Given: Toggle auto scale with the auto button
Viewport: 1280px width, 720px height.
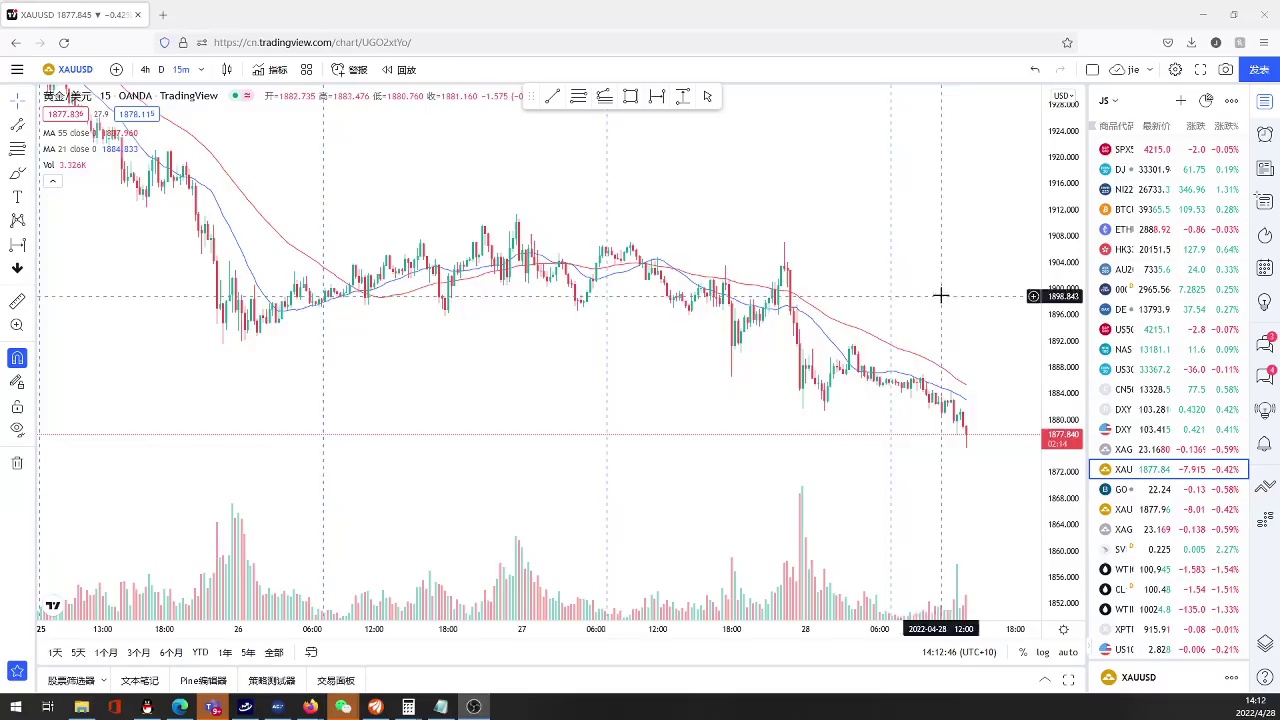Looking at the screenshot, I should click(1068, 653).
